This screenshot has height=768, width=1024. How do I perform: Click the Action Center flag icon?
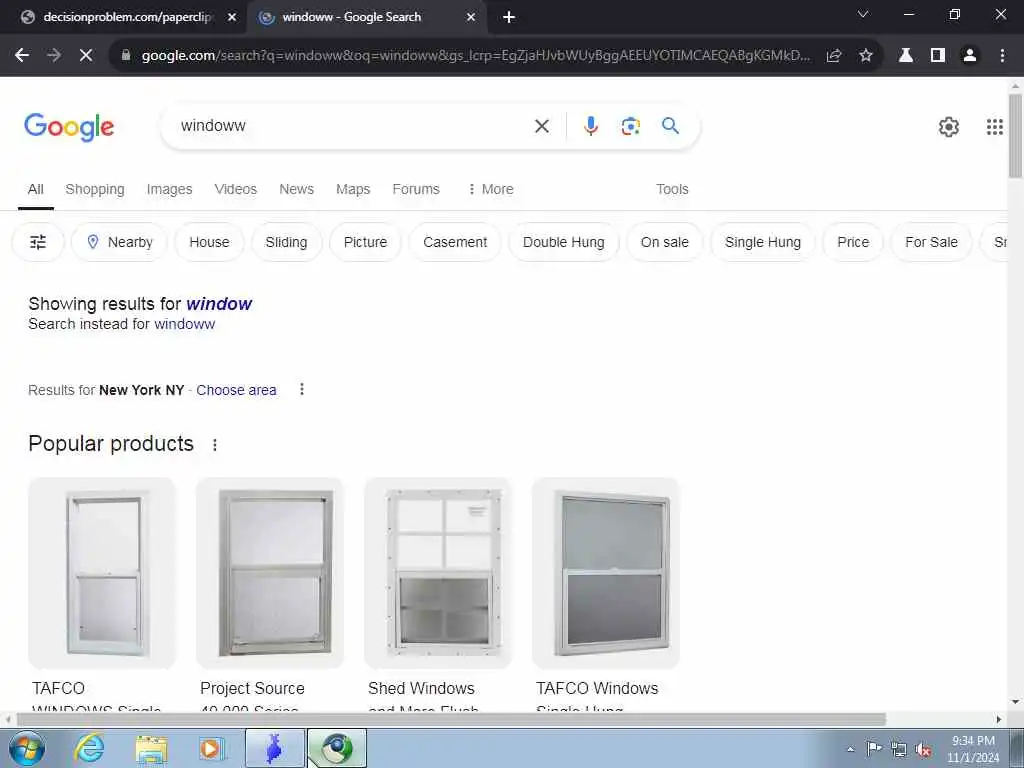click(x=874, y=748)
